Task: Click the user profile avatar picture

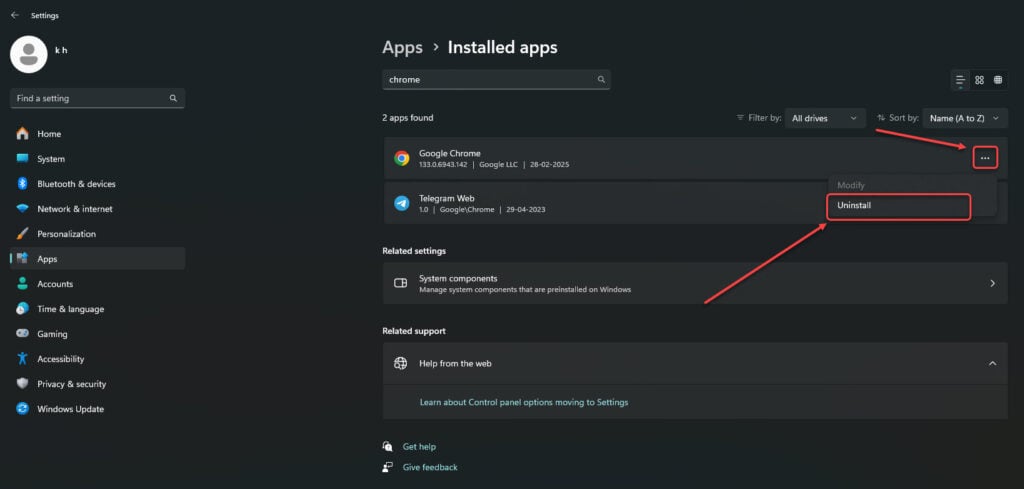Action: pos(28,54)
